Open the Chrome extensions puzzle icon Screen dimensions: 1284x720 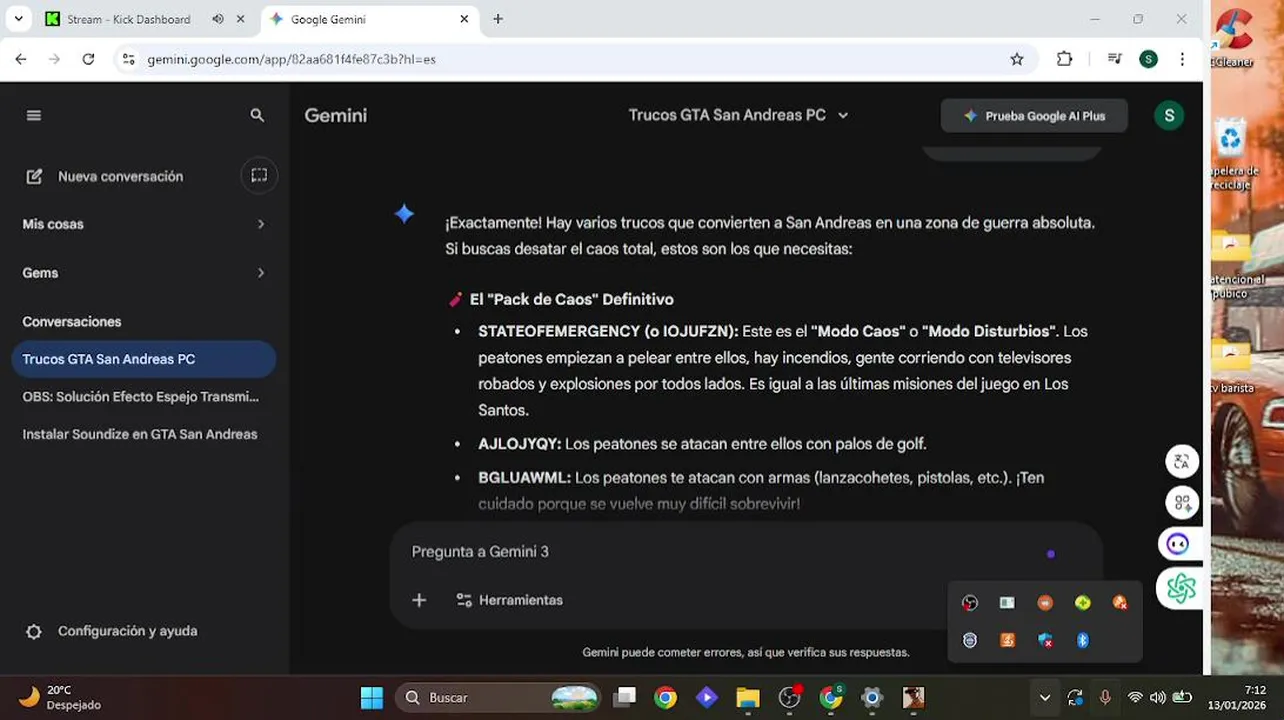(1065, 59)
